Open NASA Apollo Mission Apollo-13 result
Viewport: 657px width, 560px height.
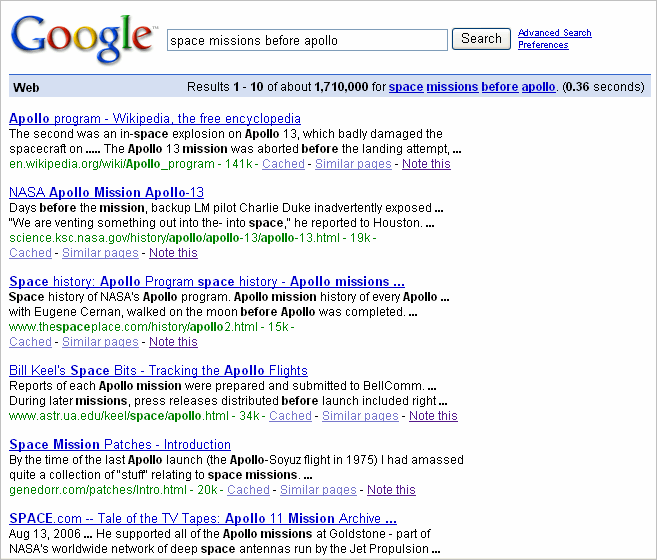[106, 192]
